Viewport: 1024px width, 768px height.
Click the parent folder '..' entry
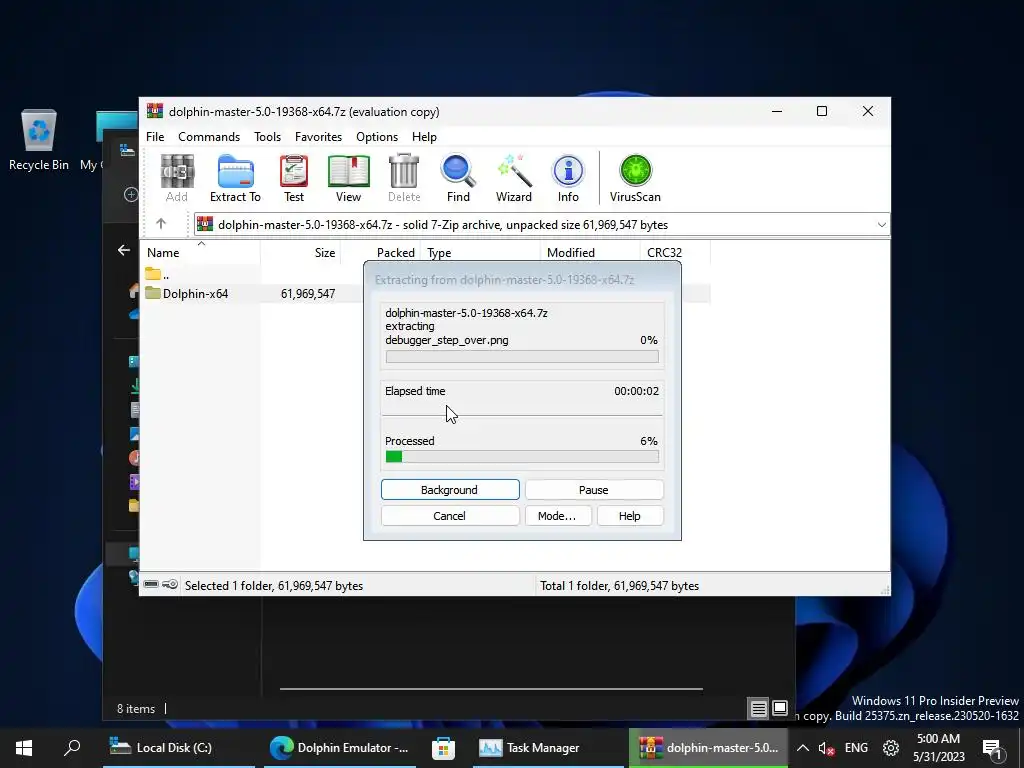pyautogui.click(x=157, y=274)
